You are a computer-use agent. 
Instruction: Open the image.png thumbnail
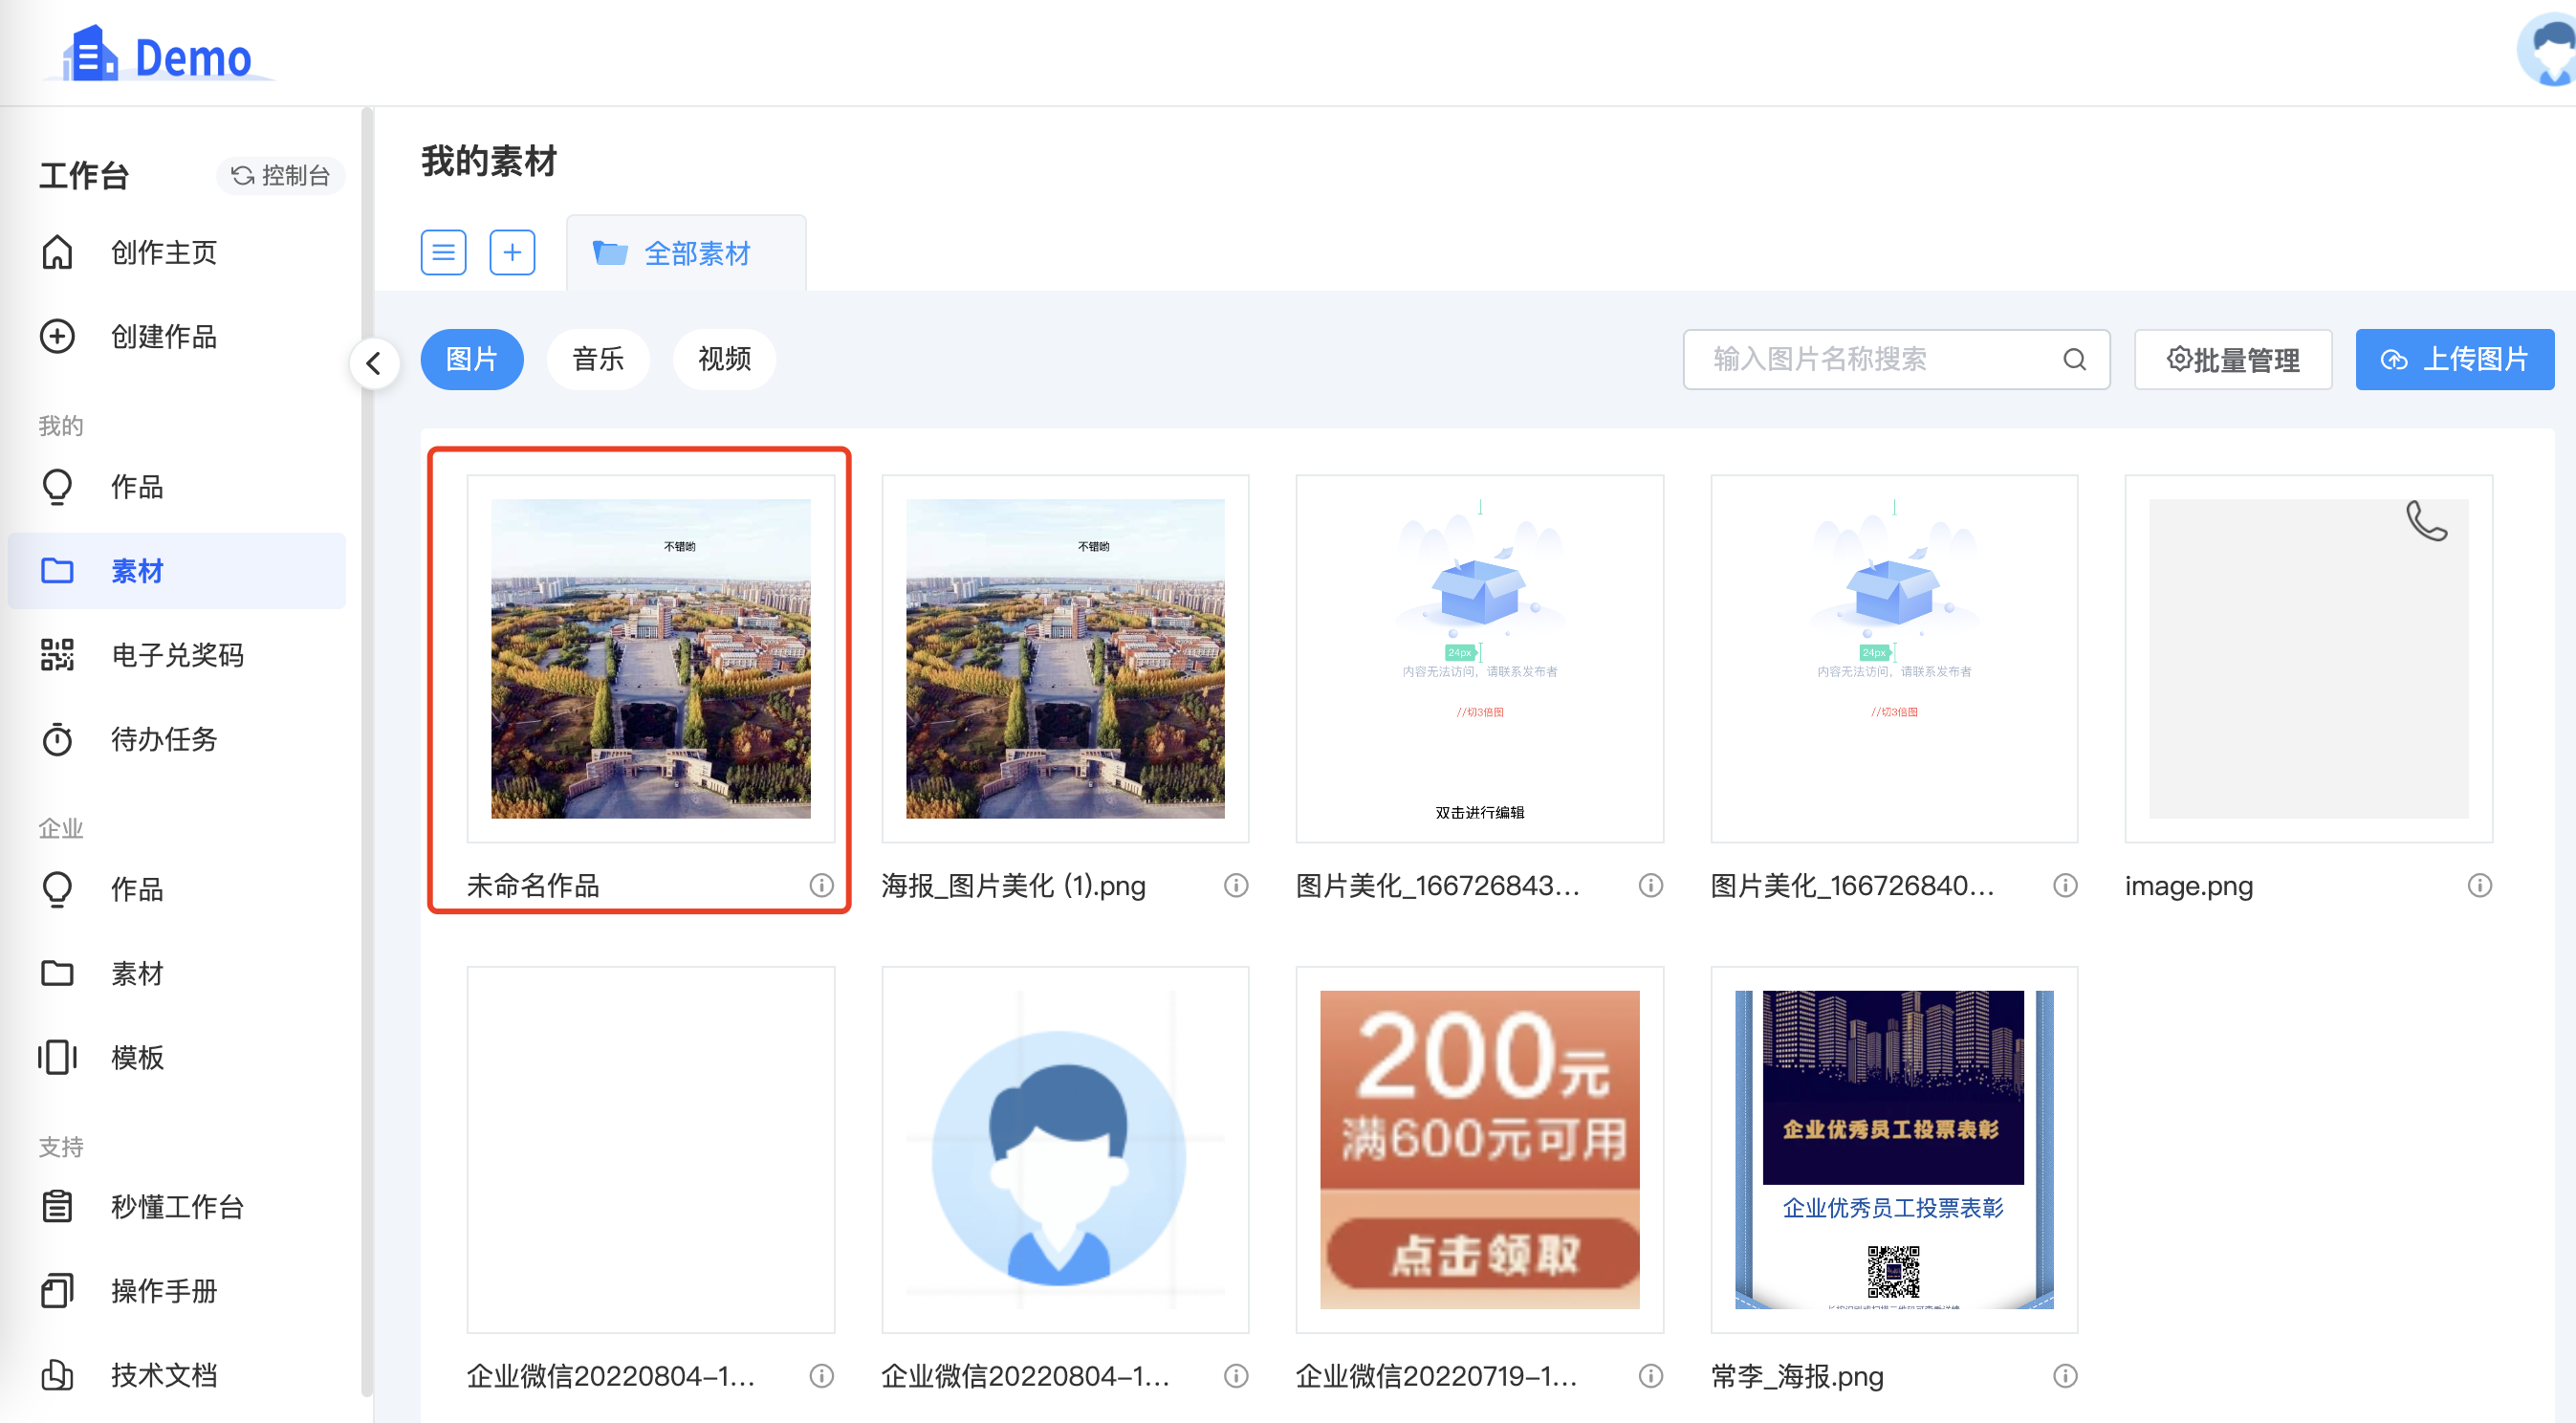(2309, 658)
